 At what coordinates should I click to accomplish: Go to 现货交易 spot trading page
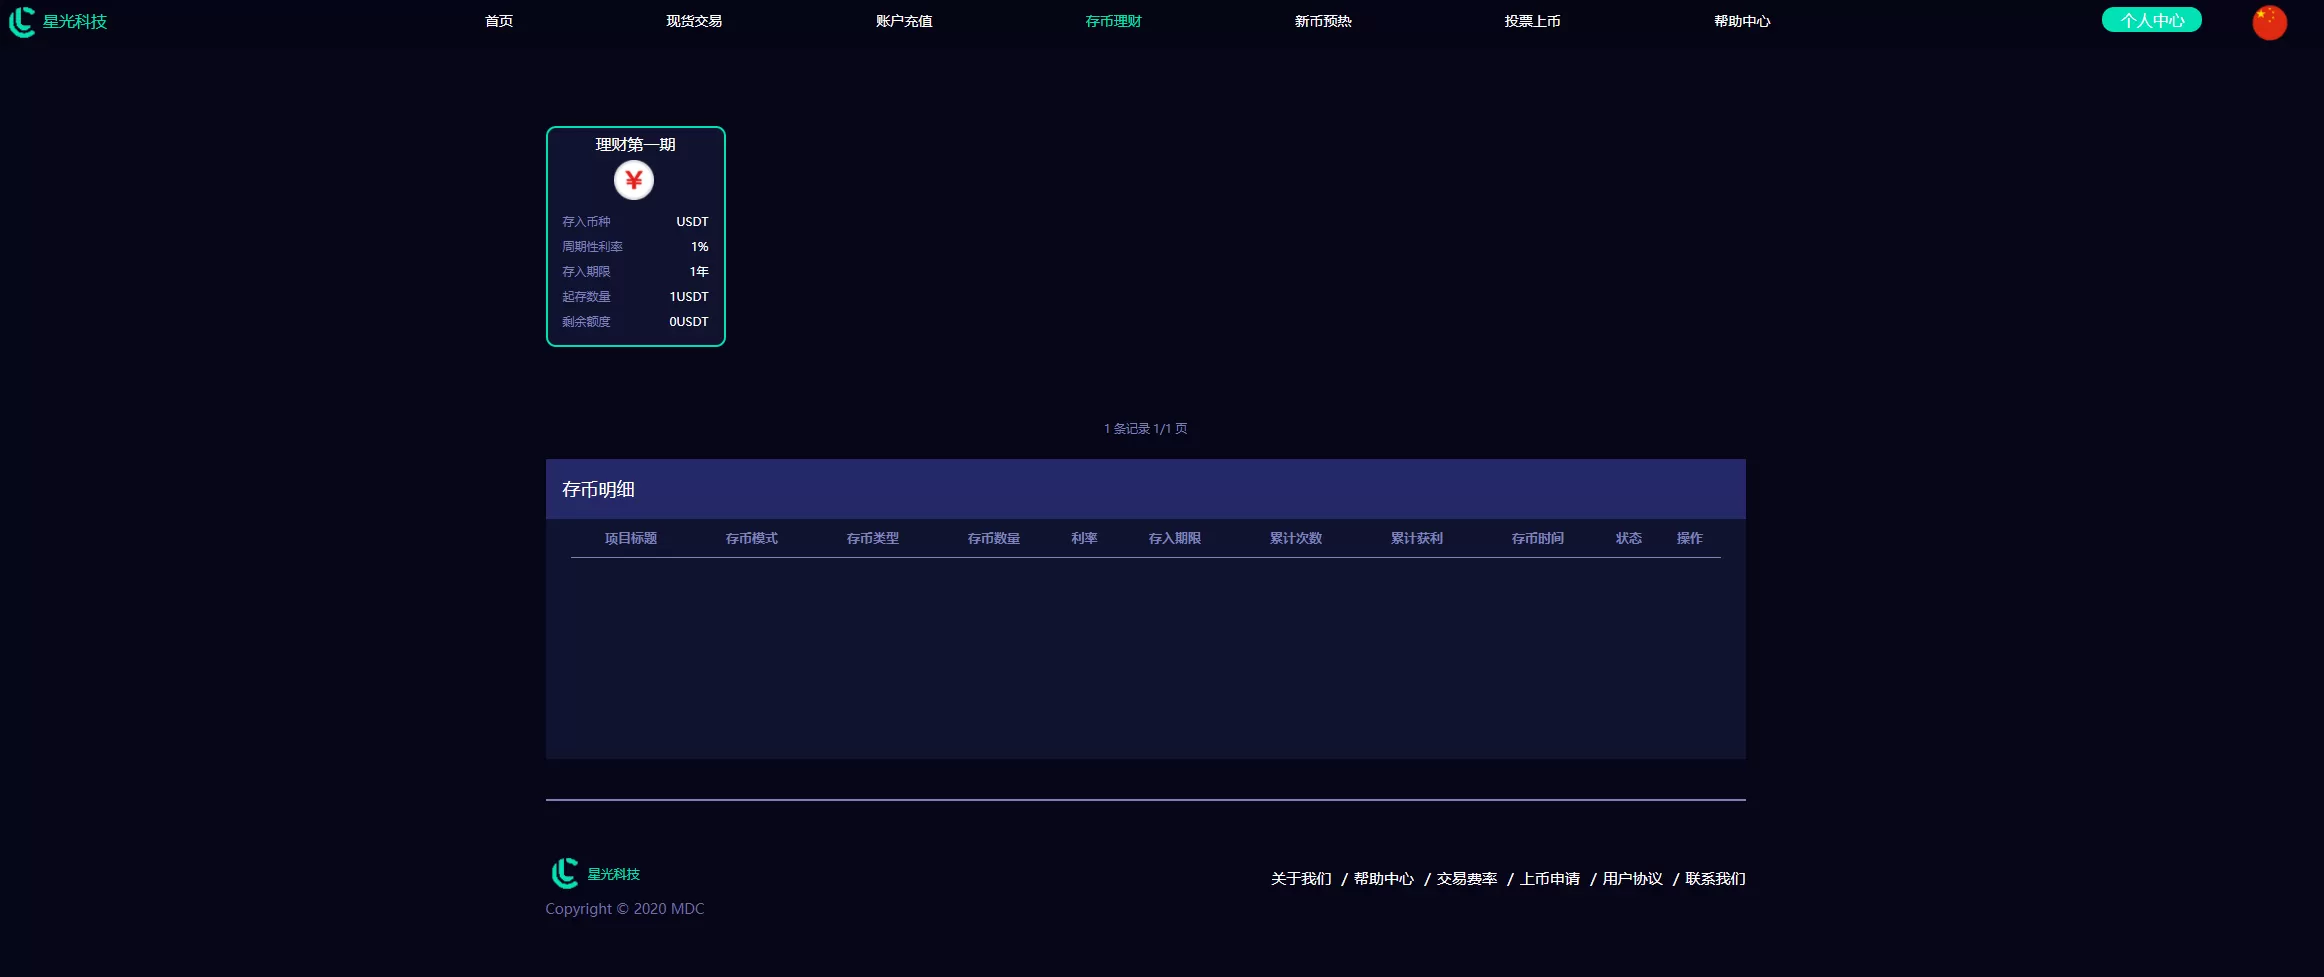pyautogui.click(x=694, y=21)
